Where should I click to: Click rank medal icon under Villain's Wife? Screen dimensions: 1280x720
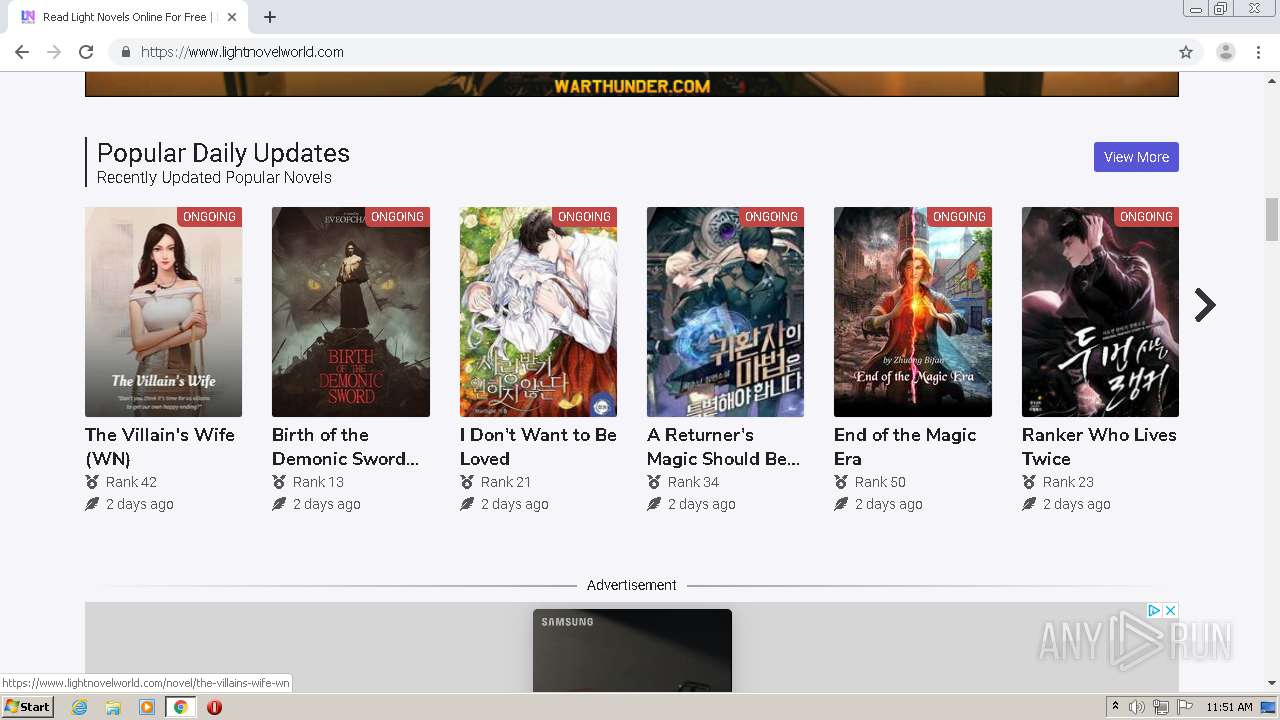point(92,482)
